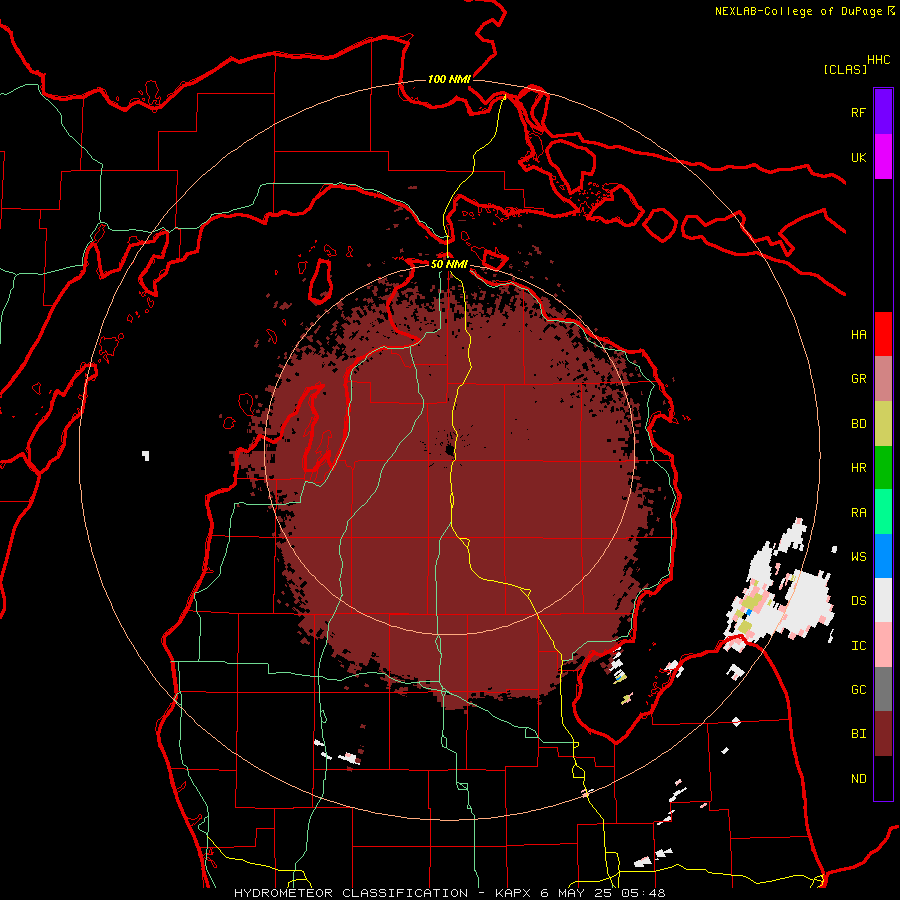Click the small white pixel over Lake Michigan
Image resolution: width=900 pixels, height=900 pixels.
click(146, 455)
